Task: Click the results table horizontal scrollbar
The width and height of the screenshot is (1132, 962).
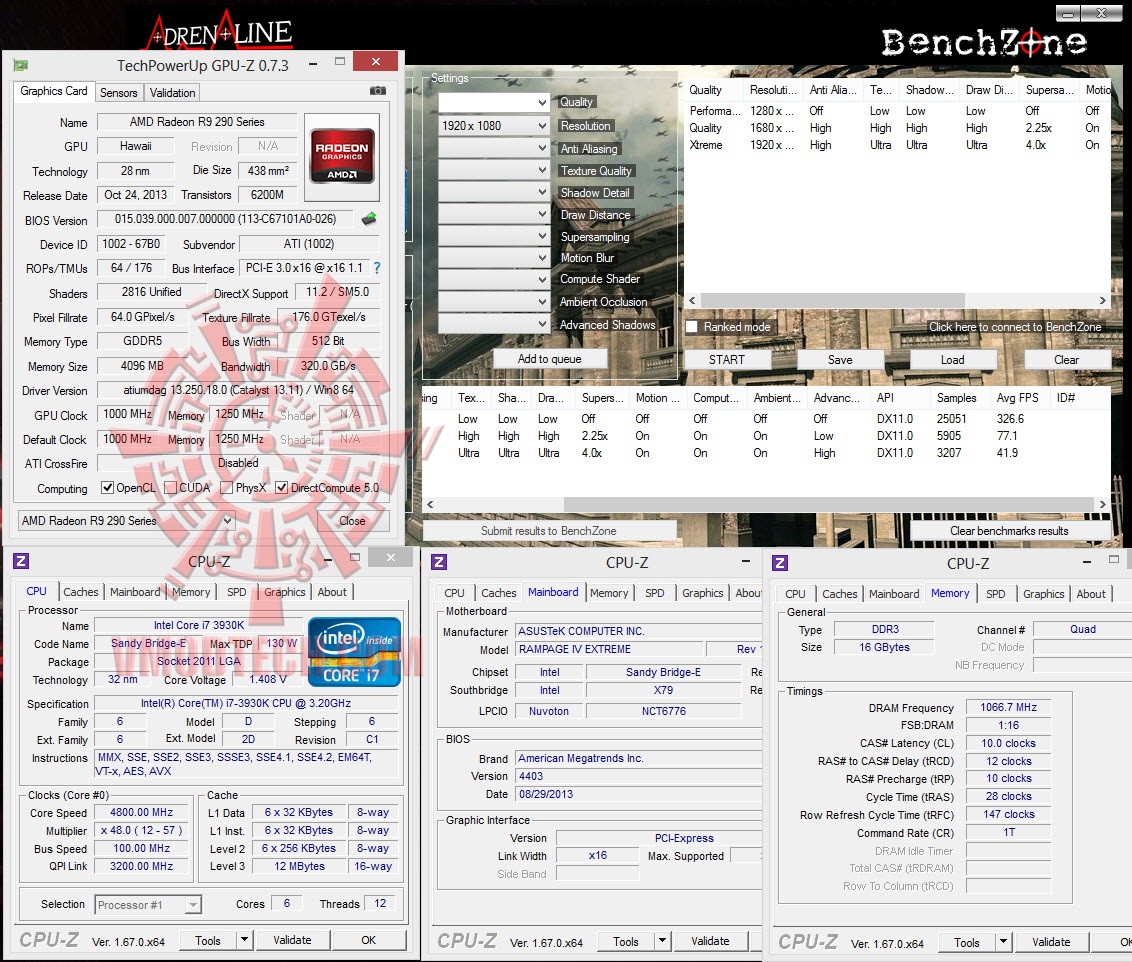Action: pos(829,504)
